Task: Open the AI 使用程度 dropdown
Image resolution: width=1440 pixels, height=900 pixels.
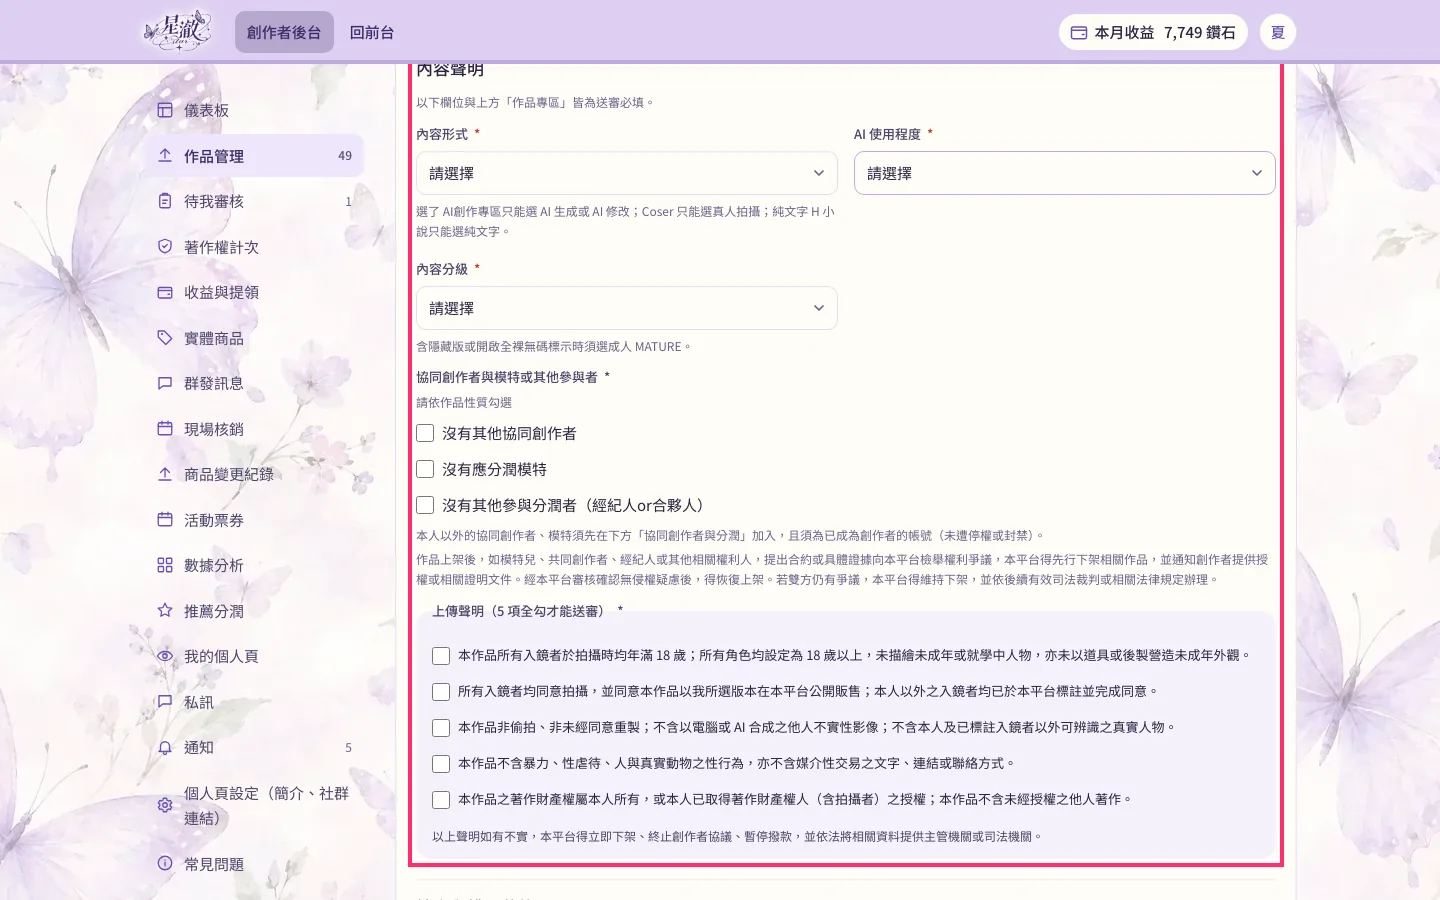Action: pos(1065,173)
